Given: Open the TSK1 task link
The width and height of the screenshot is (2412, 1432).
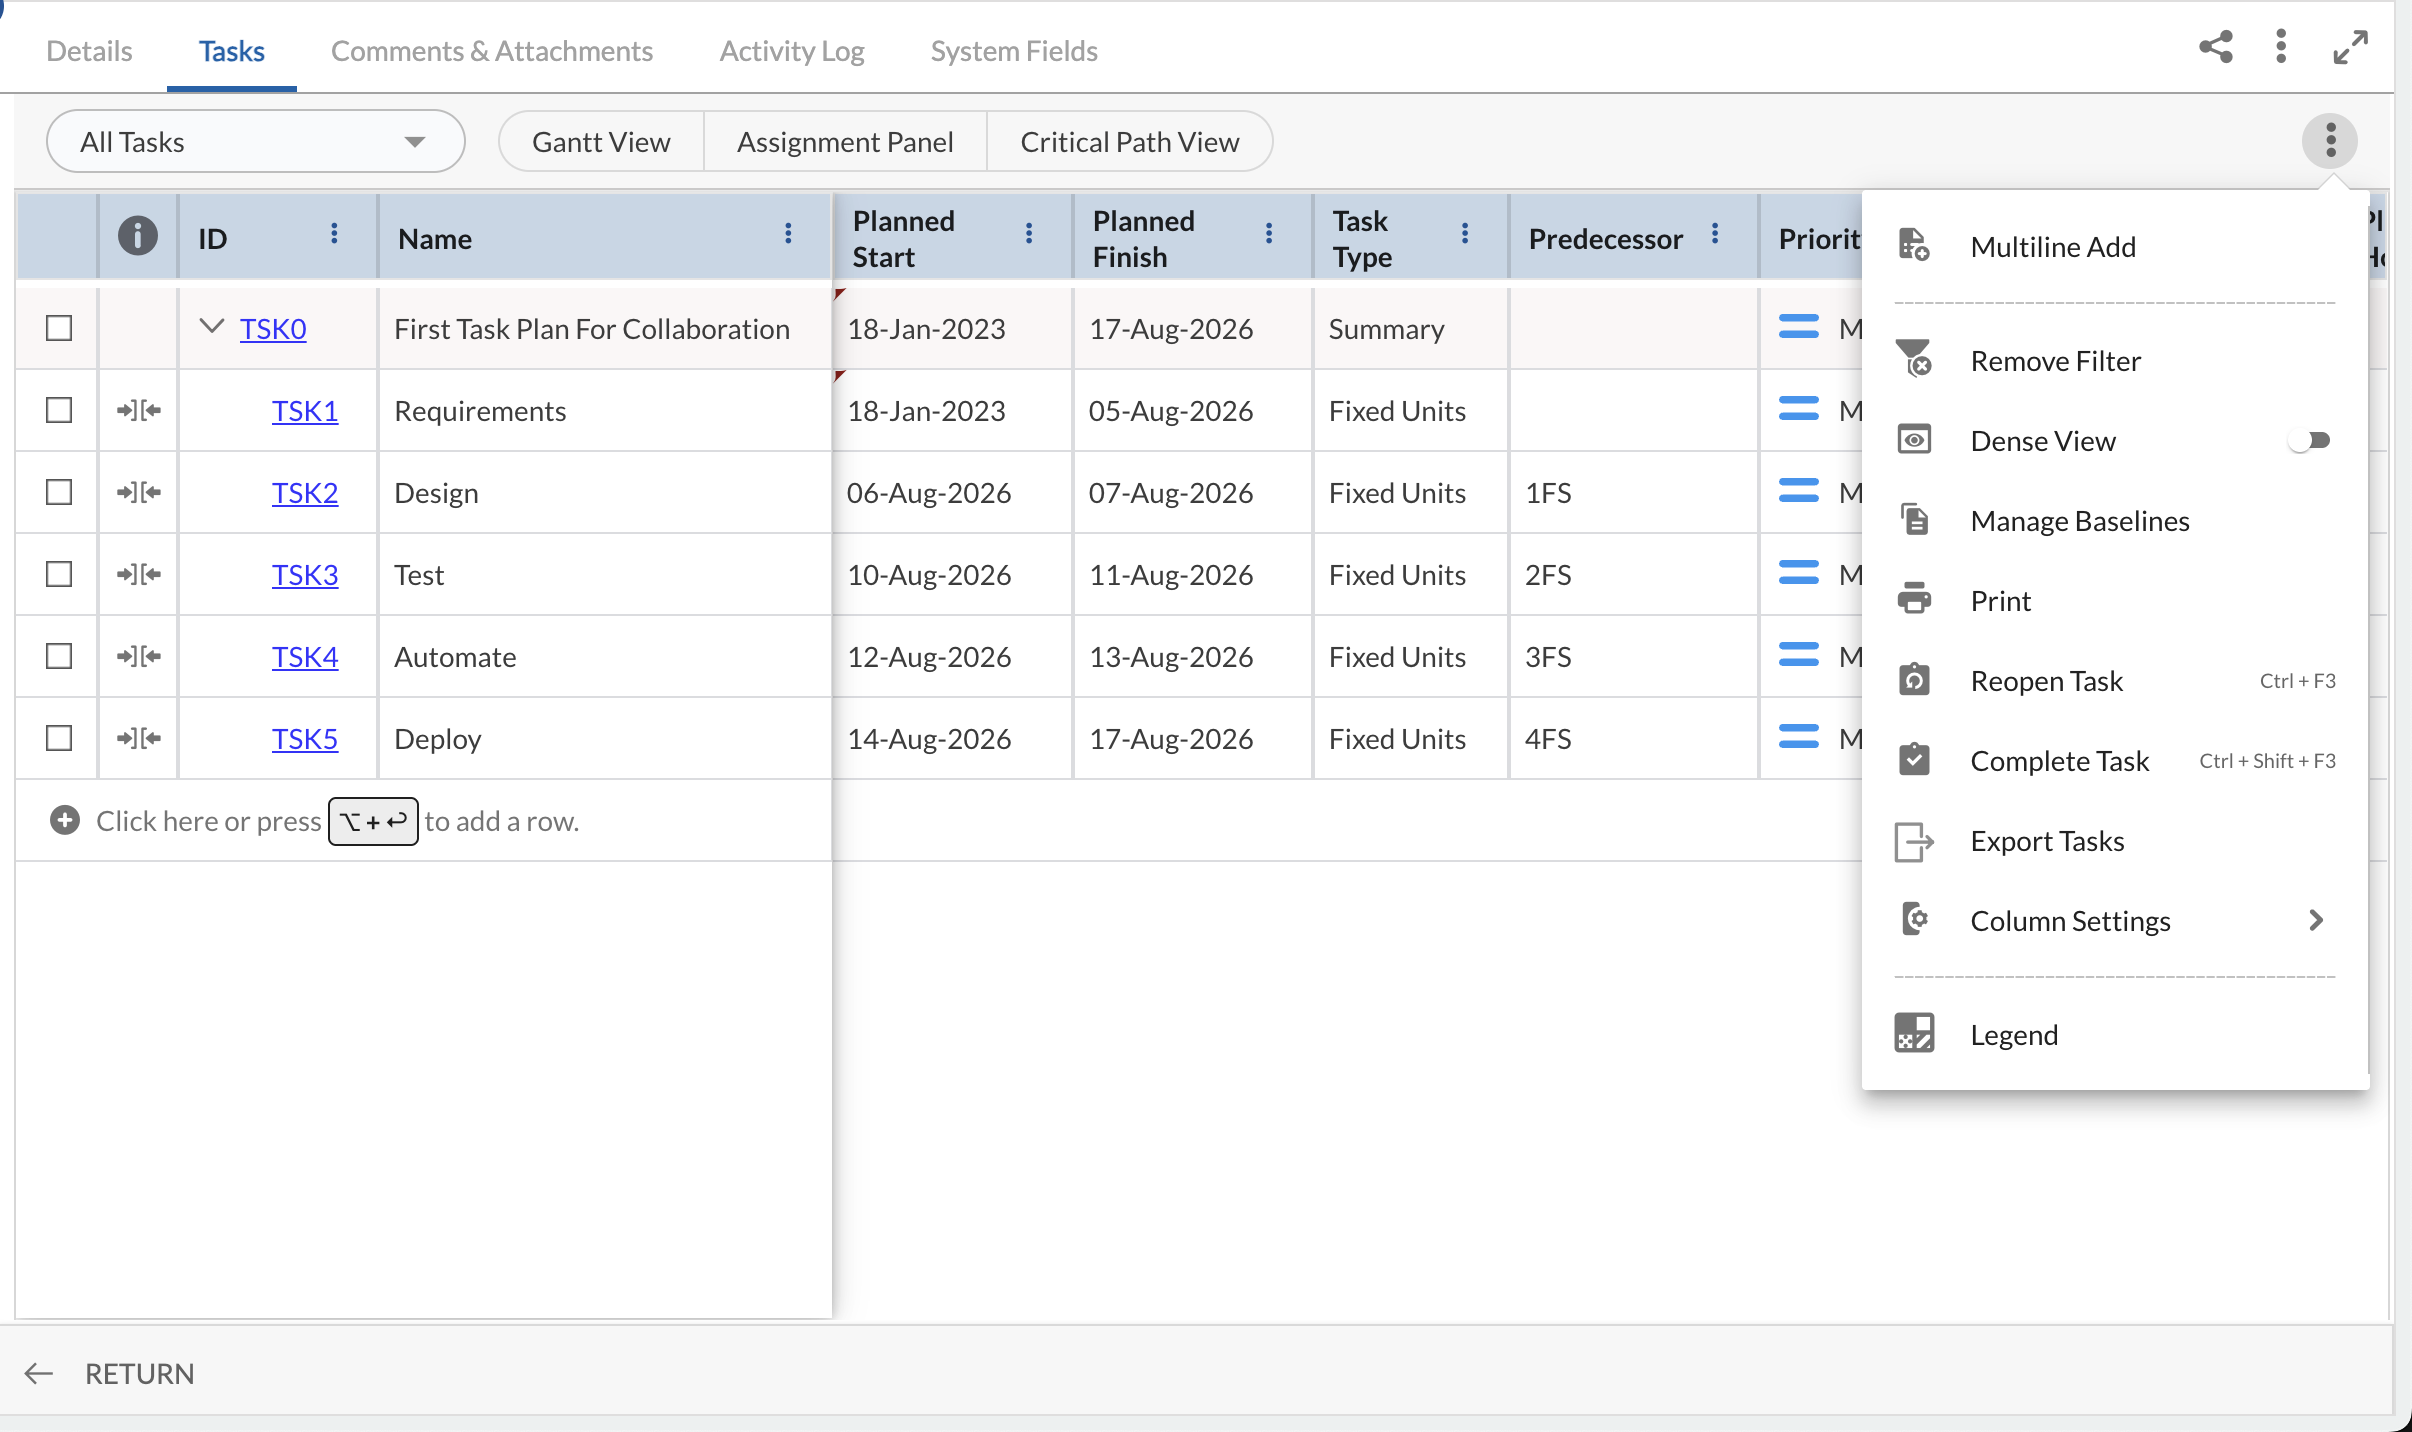Looking at the screenshot, I should click(305, 410).
